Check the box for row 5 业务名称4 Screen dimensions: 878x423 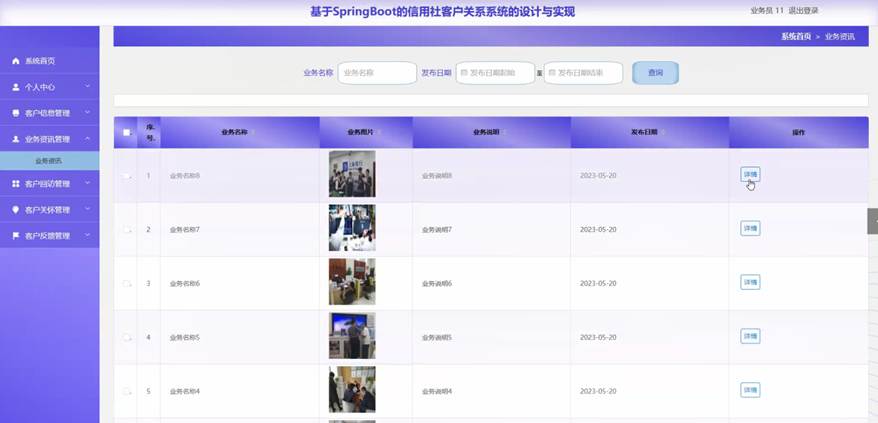point(127,391)
